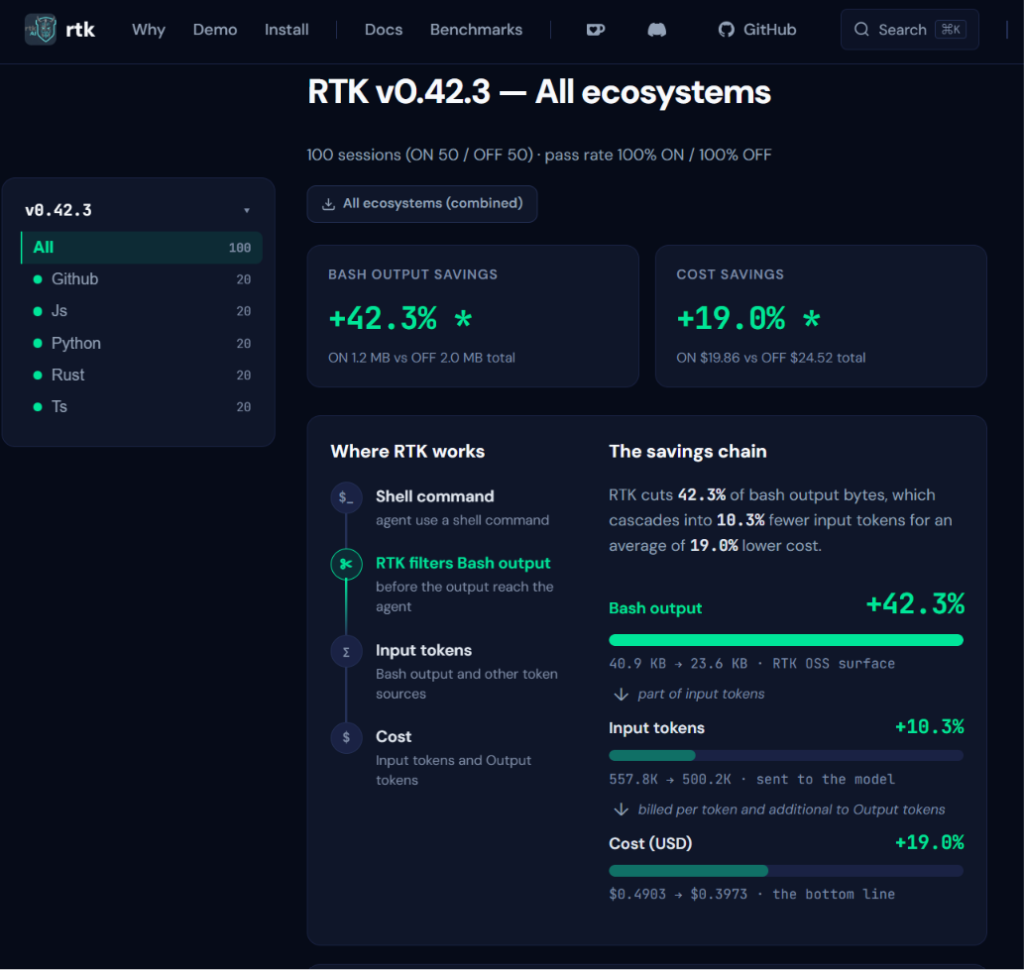Click the 'Shell command' step title
This screenshot has width=1024, height=970.
pyautogui.click(x=434, y=496)
